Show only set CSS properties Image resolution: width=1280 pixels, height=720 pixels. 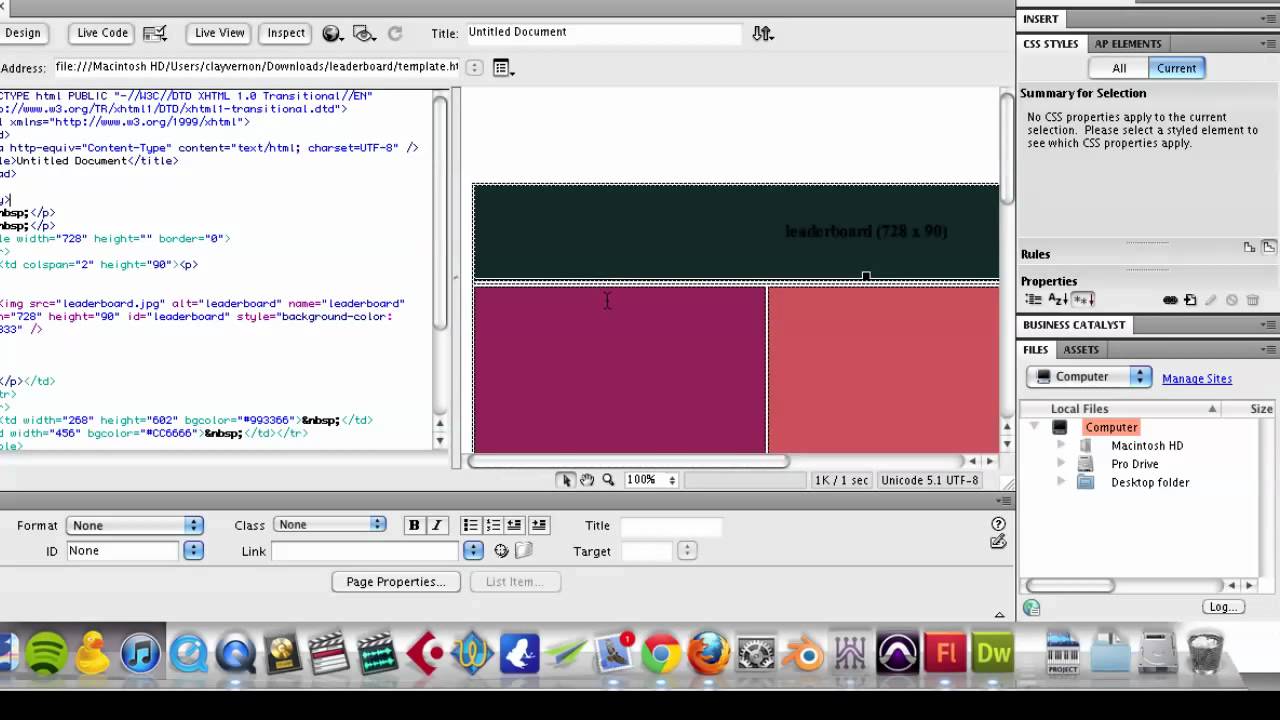pos(1084,300)
